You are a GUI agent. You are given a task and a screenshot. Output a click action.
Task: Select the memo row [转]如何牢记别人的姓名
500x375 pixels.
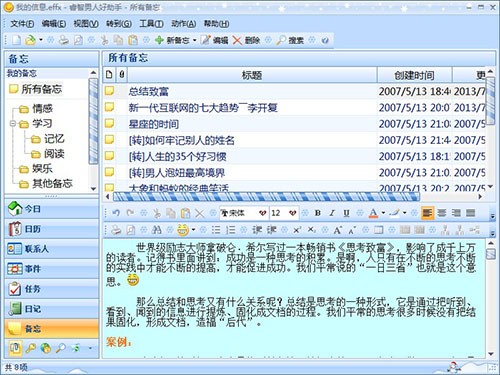294,140
